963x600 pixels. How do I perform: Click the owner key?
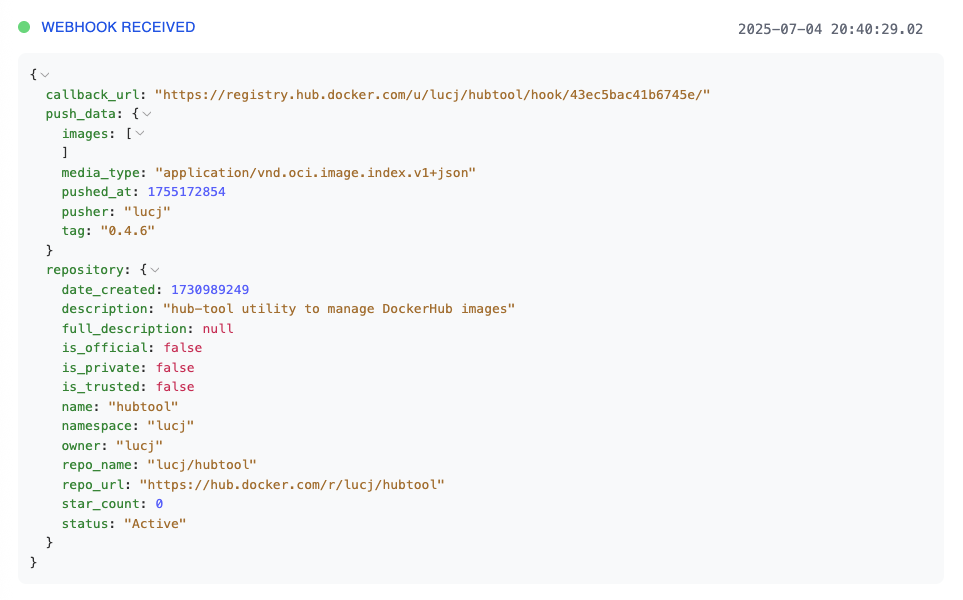[80, 446]
